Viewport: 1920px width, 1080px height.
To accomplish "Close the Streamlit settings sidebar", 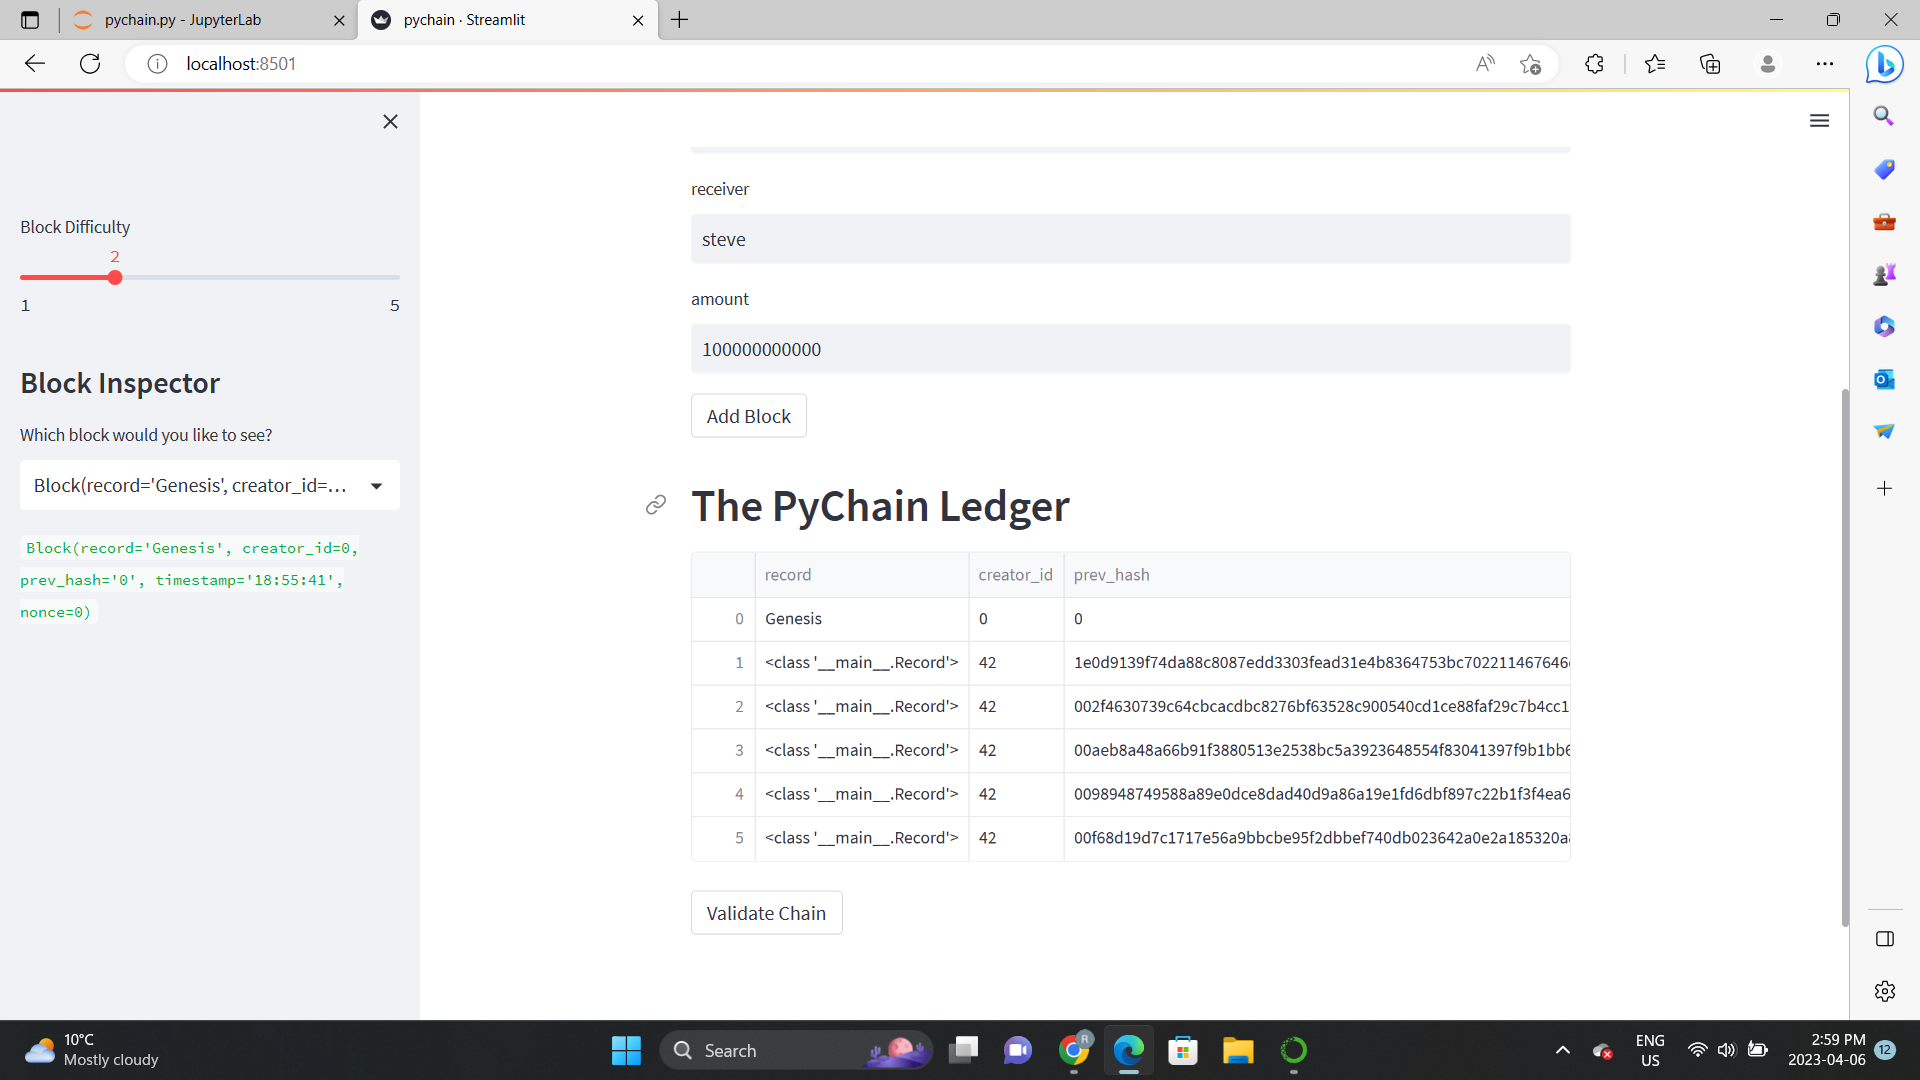I will click(390, 121).
